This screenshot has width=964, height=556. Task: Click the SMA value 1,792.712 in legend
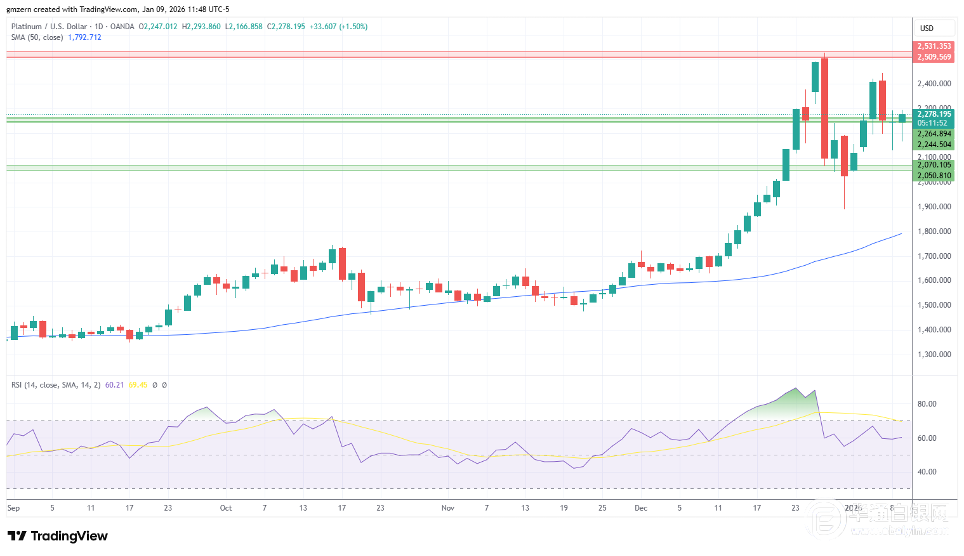[83, 37]
